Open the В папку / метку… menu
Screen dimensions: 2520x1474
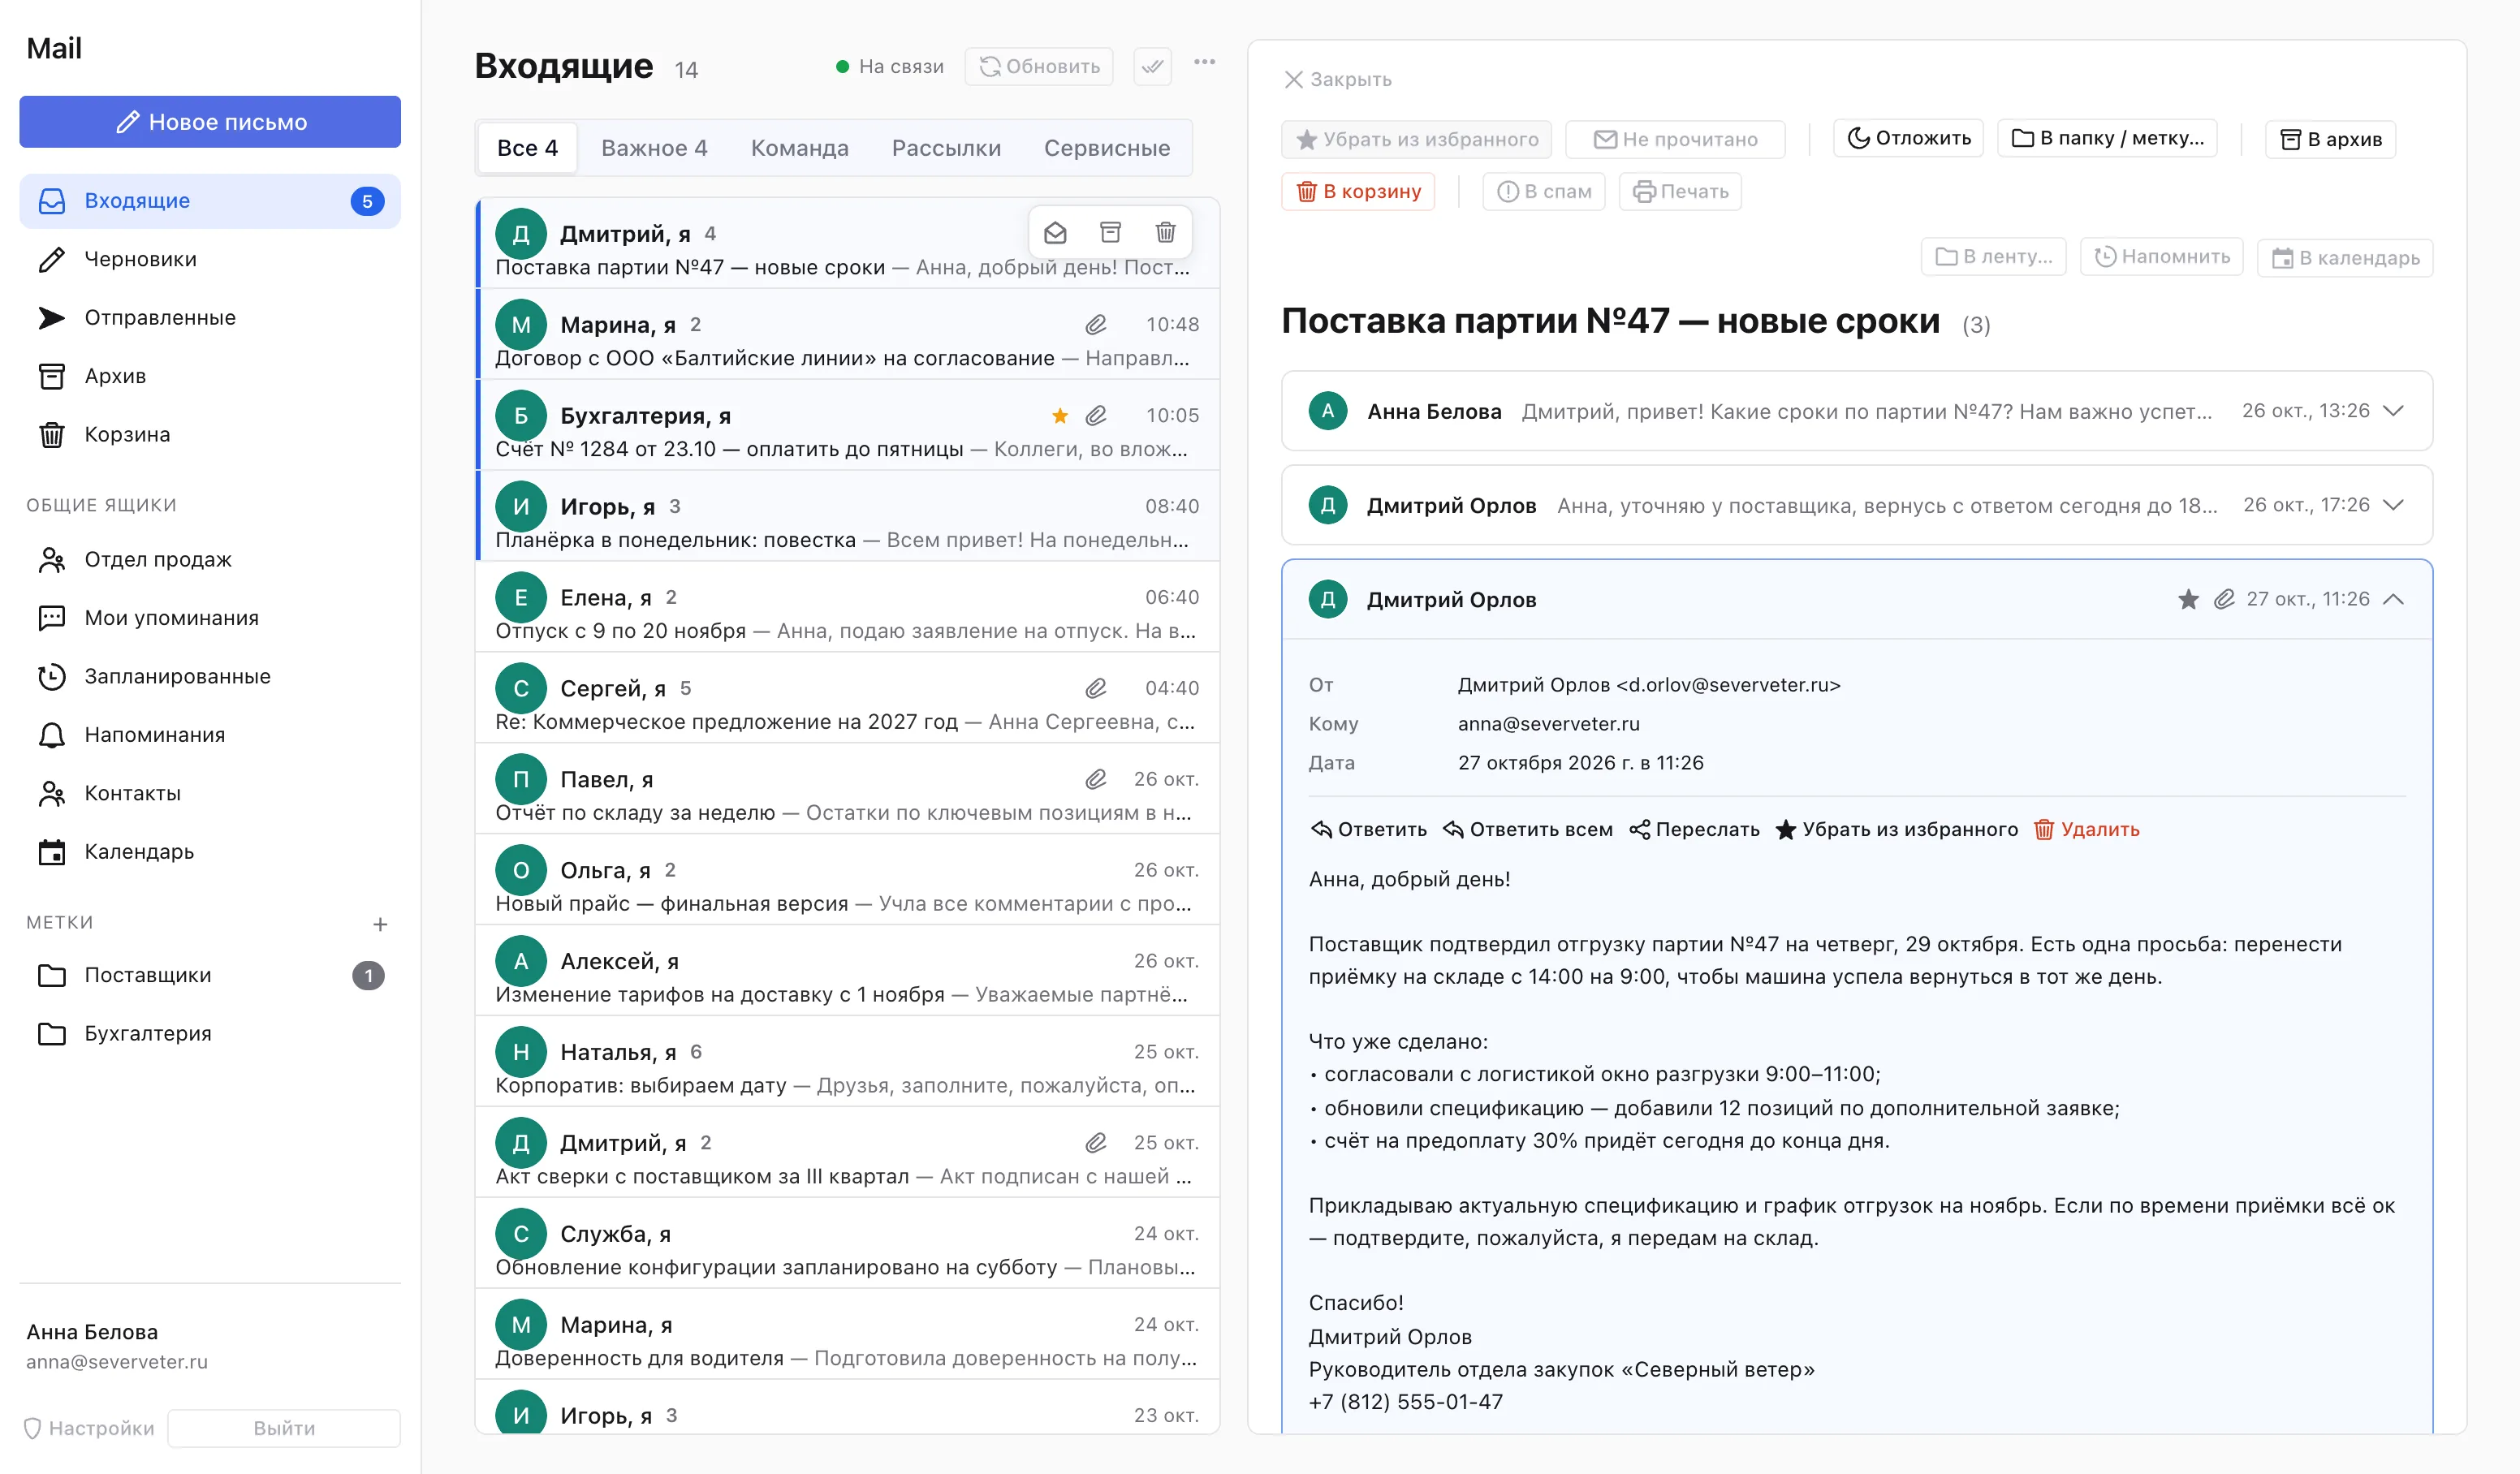pos(2107,138)
